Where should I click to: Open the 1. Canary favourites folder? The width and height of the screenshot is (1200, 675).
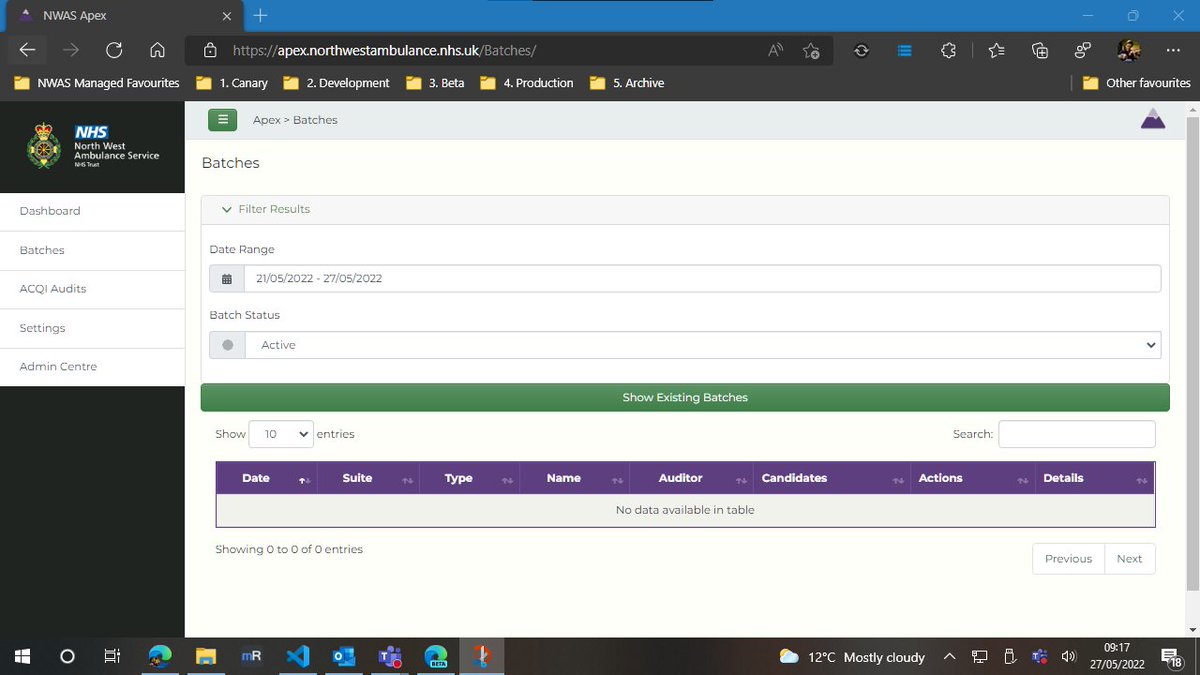[x=232, y=83]
